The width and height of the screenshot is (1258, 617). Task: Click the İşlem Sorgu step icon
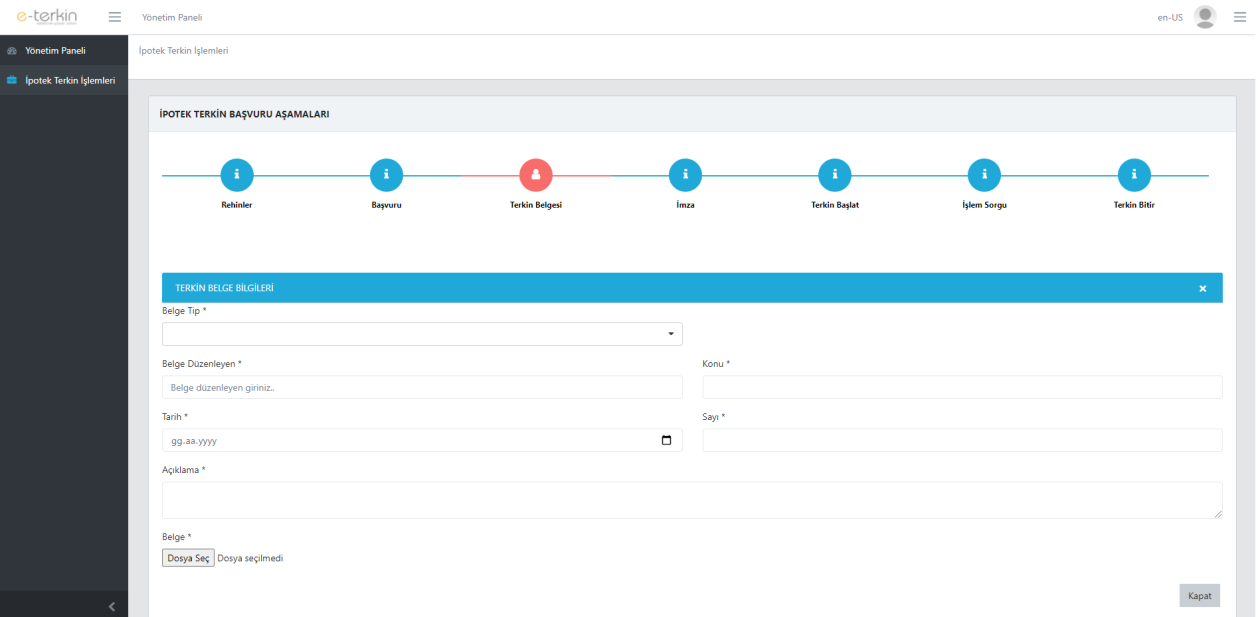point(984,175)
